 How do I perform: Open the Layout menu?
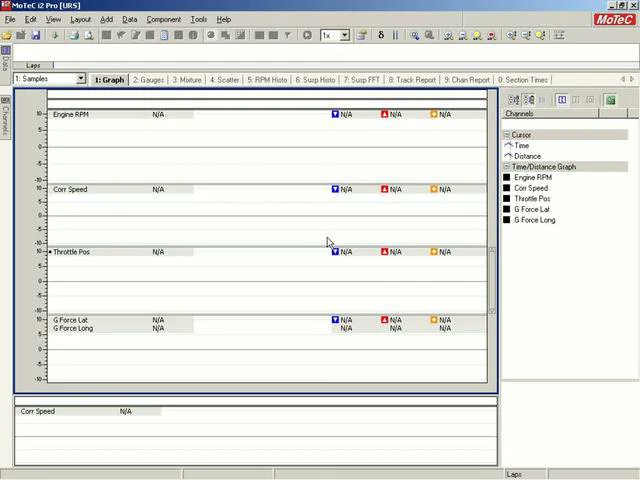point(80,19)
